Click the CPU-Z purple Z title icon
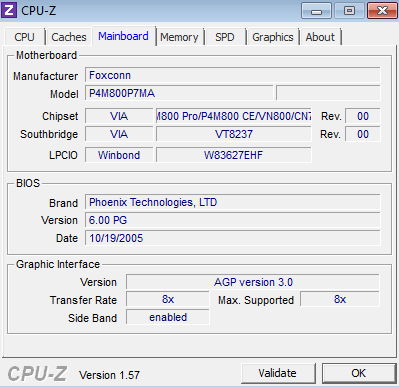The image size is (399, 387). point(9,10)
